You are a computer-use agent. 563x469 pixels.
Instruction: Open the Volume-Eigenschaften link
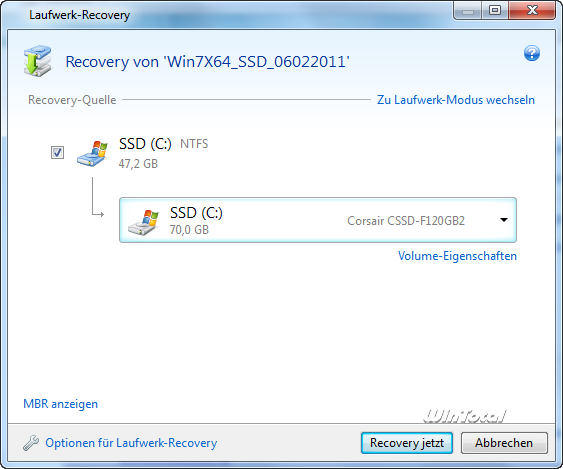(457, 256)
